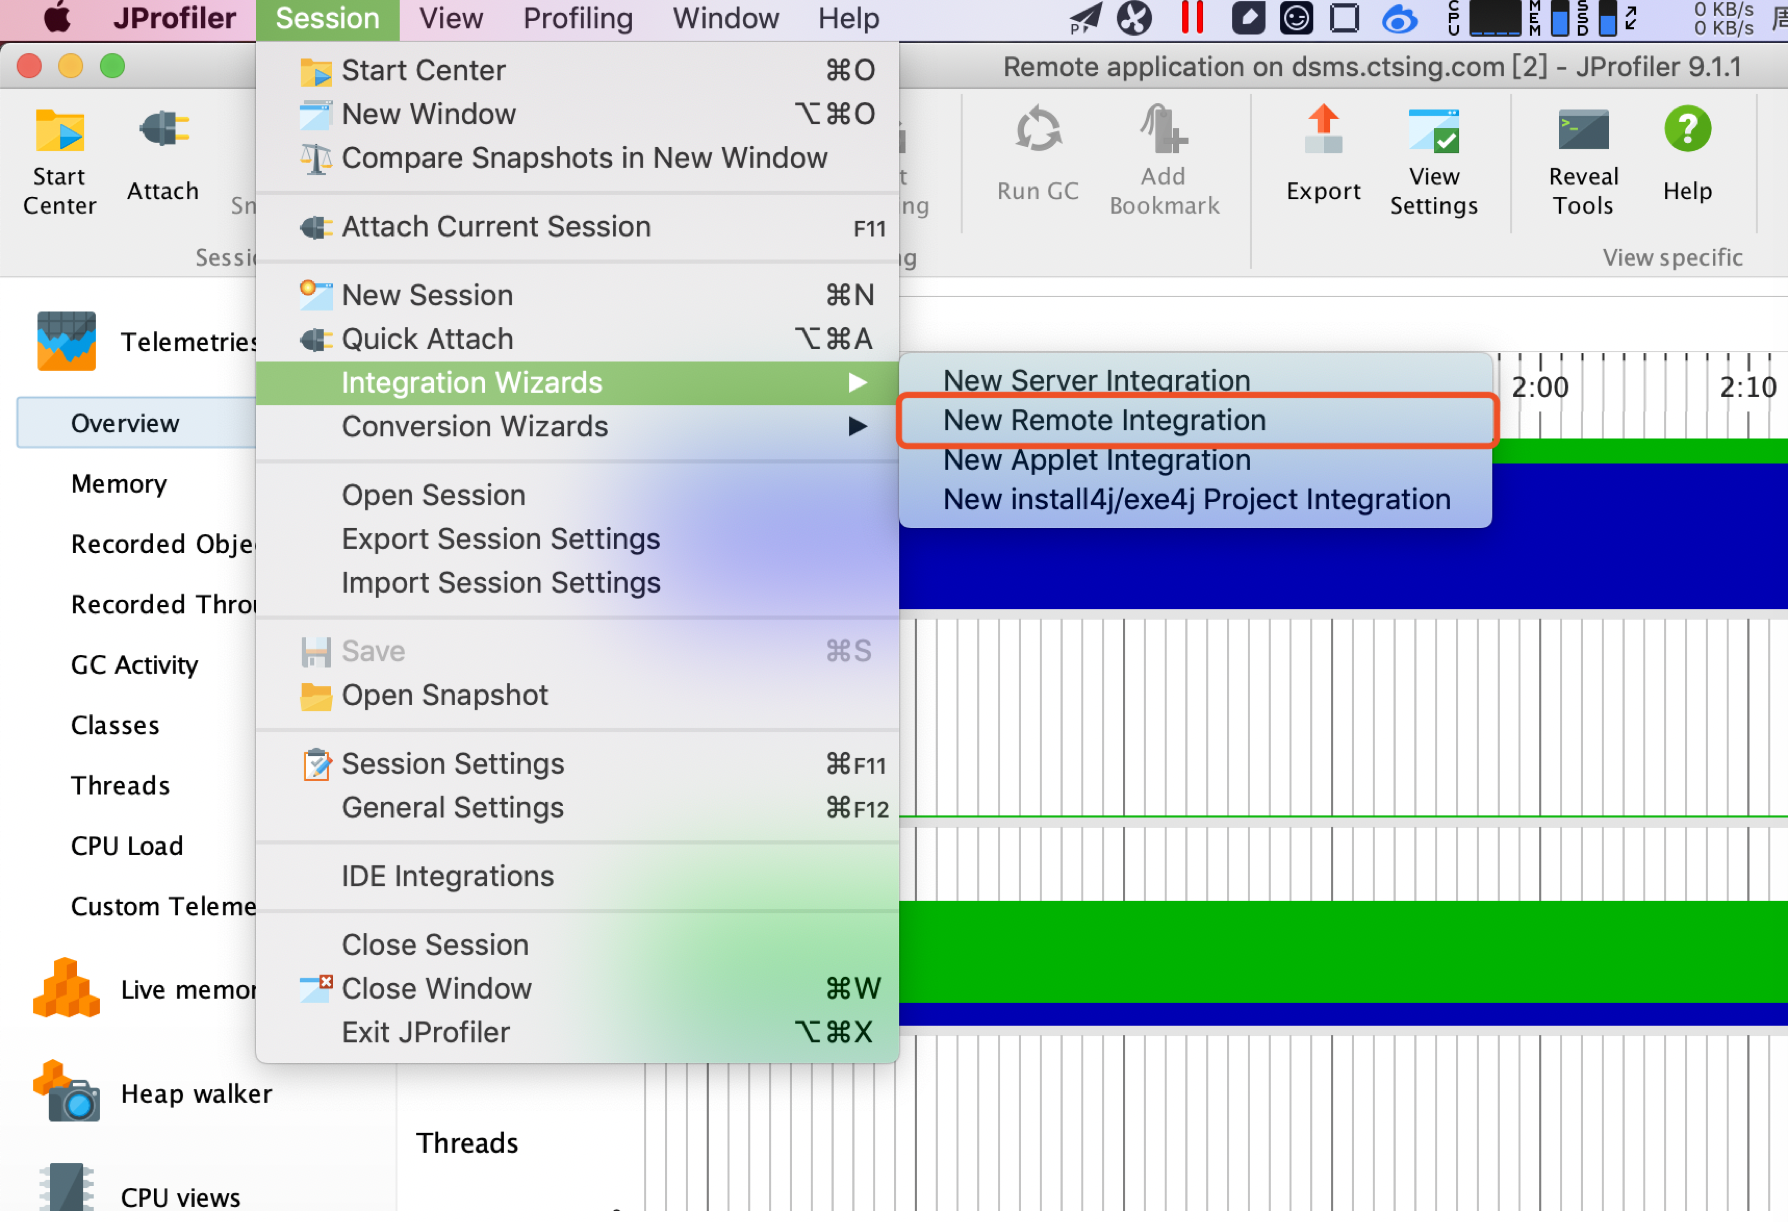The height and width of the screenshot is (1222, 1788).
Task: Select New Server Integration in submenu
Action: click(1195, 380)
